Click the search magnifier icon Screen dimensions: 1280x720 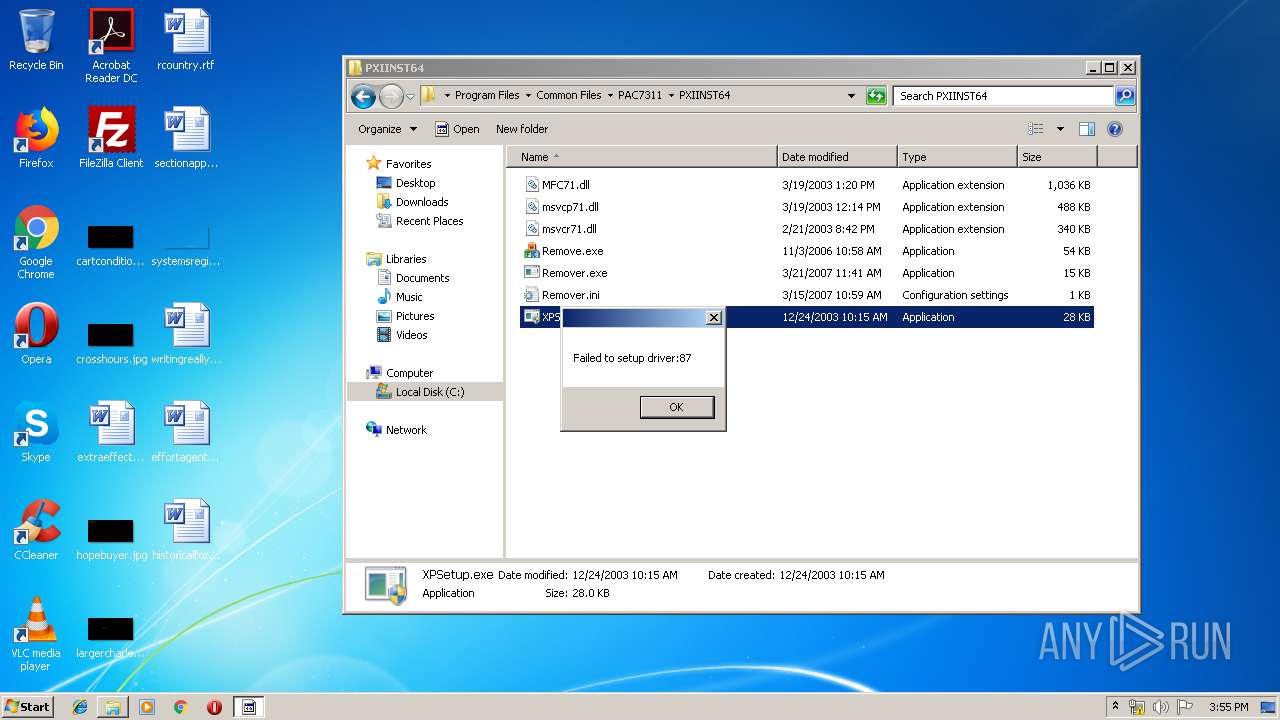(x=1125, y=96)
